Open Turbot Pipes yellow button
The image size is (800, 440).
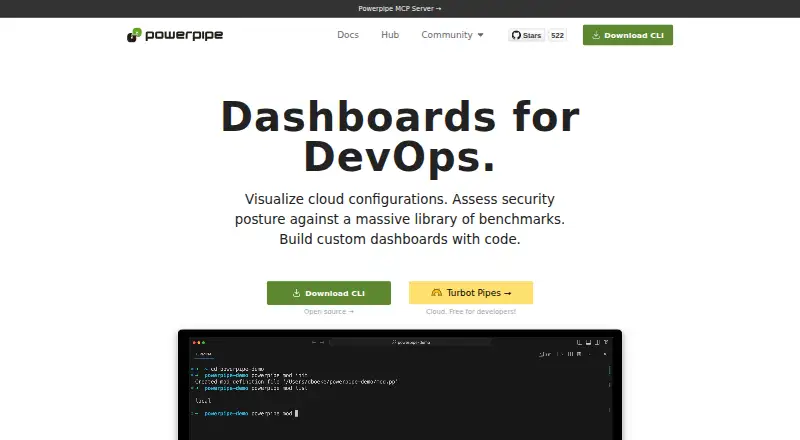[x=471, y=293]
